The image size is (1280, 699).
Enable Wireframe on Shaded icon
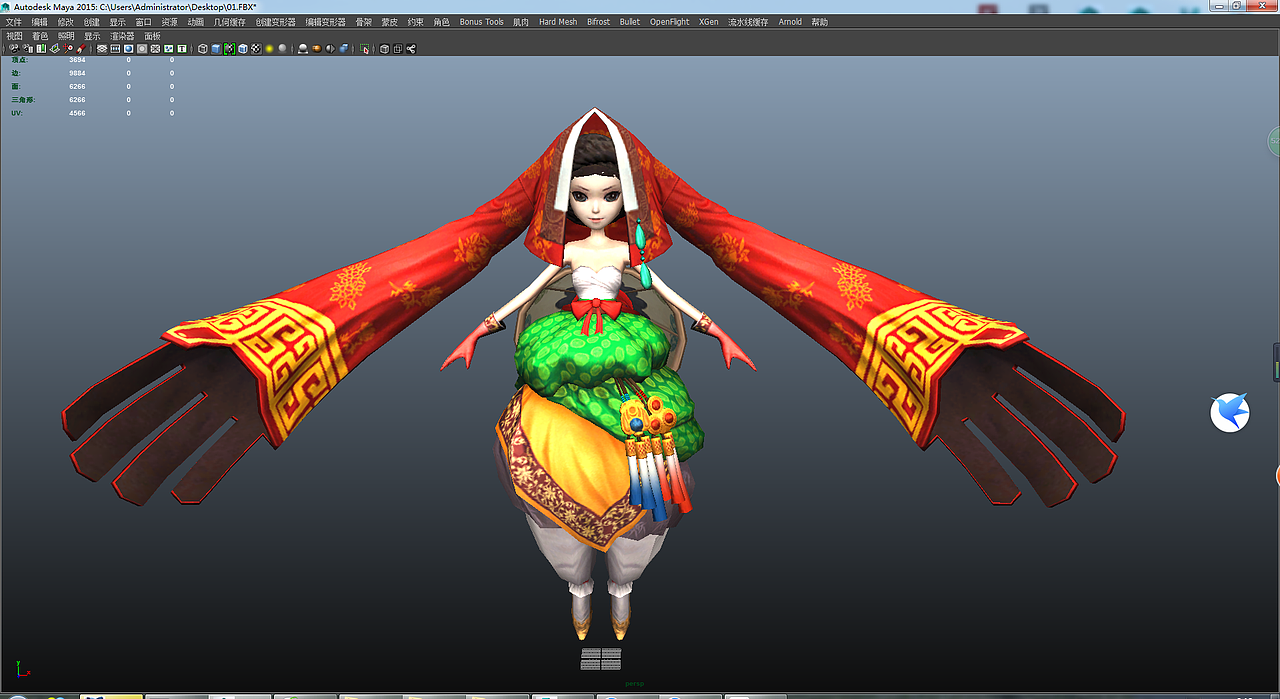pyautogui.click(x=243, y=48)
